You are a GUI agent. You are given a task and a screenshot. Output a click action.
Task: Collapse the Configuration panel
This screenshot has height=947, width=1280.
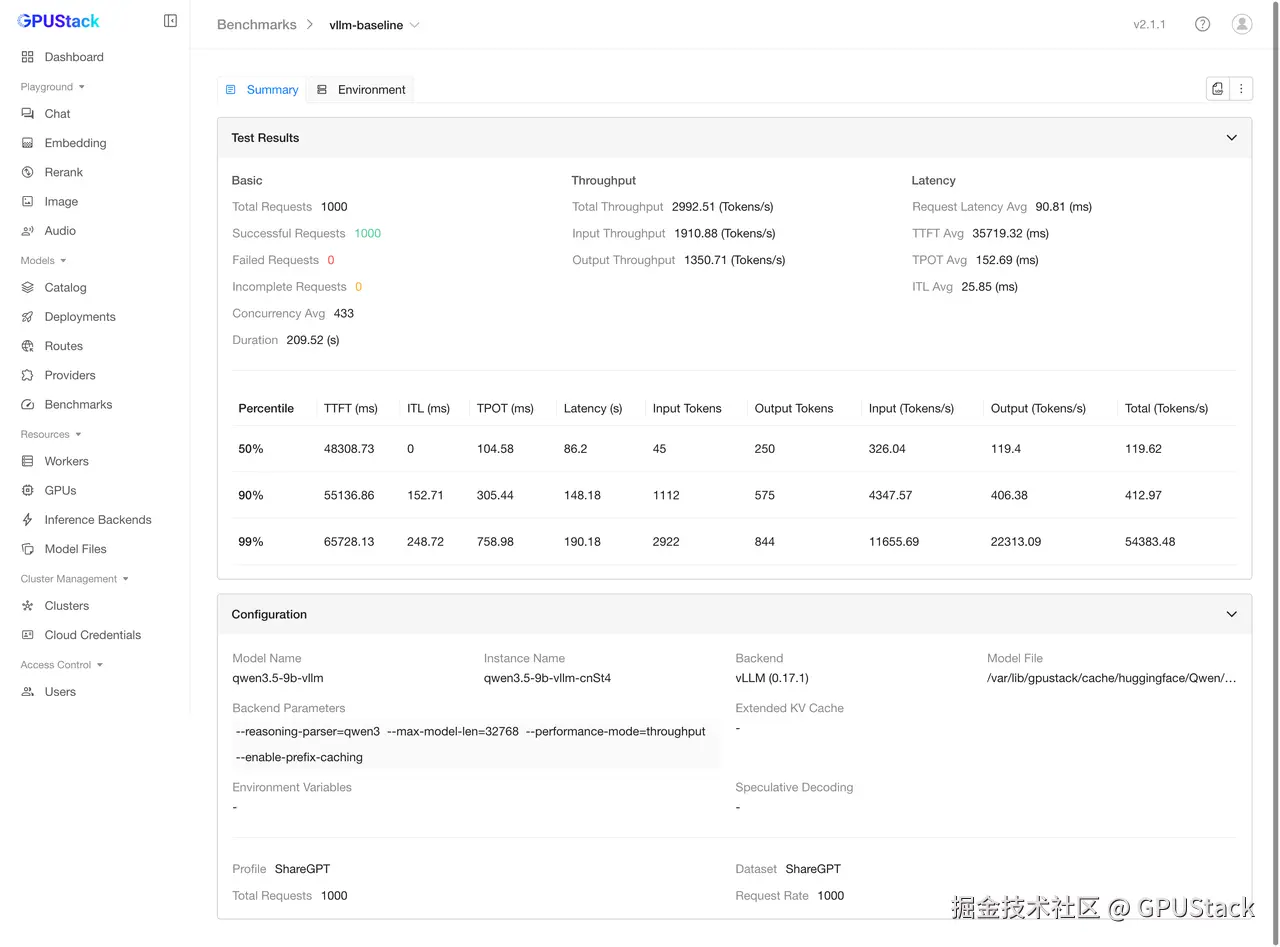1231,614
